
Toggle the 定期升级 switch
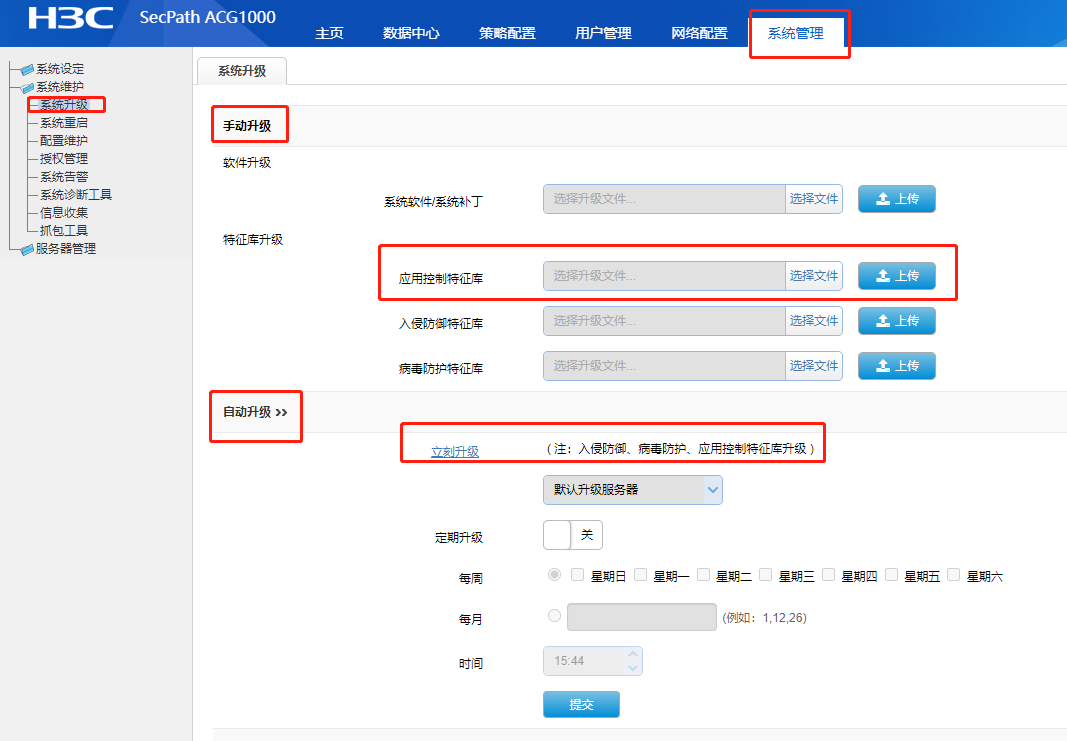[x=573, y=535]
